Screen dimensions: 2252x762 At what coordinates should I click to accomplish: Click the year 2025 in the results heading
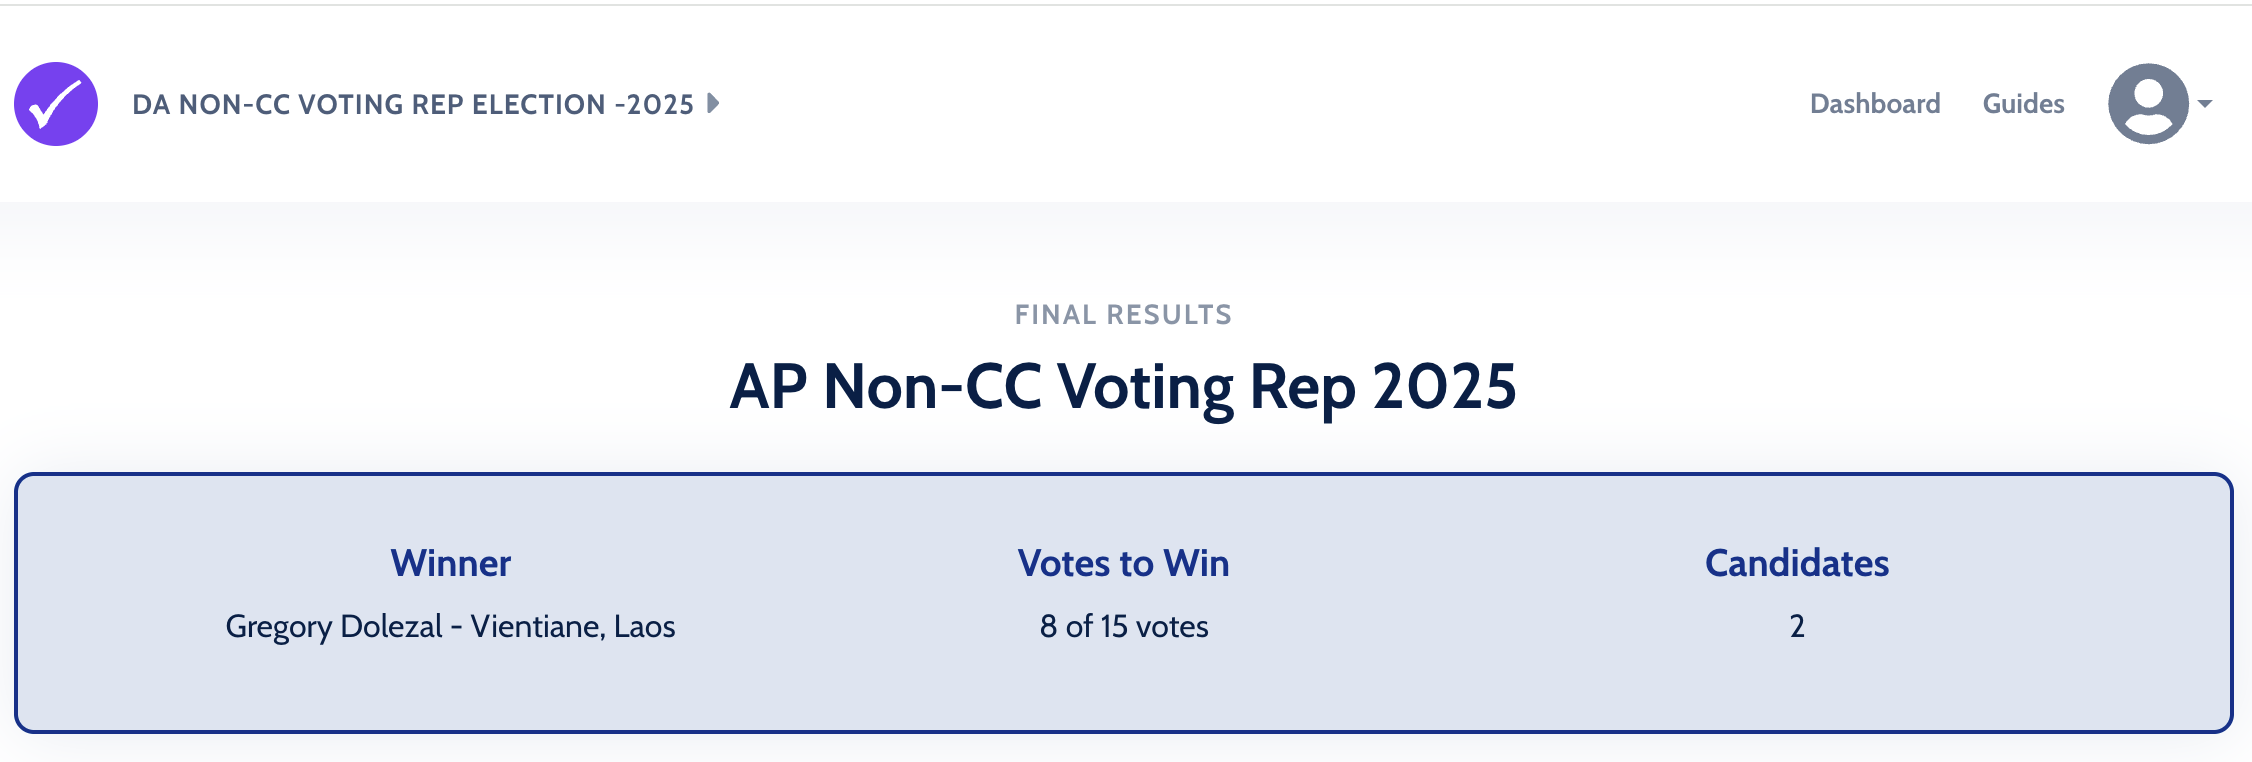(1444, 387)
